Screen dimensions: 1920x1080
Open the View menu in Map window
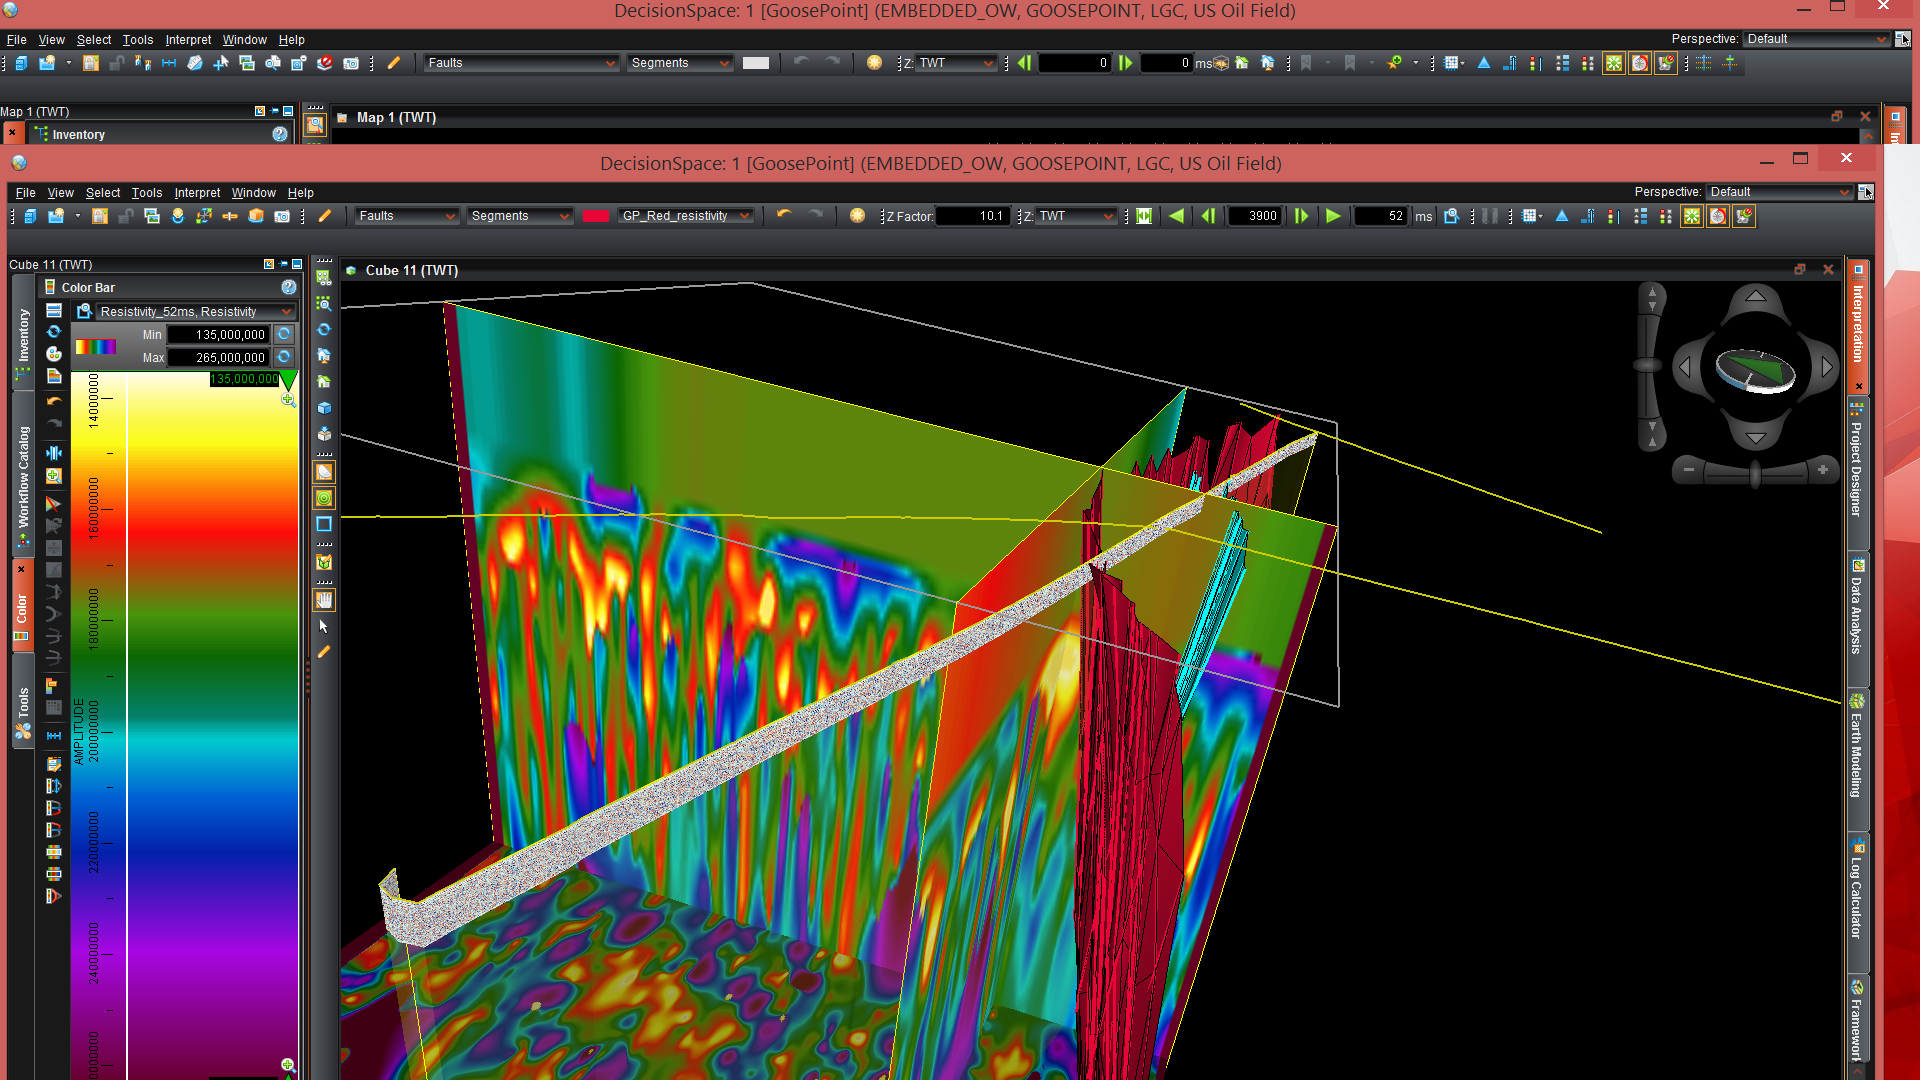pos(51,40)
